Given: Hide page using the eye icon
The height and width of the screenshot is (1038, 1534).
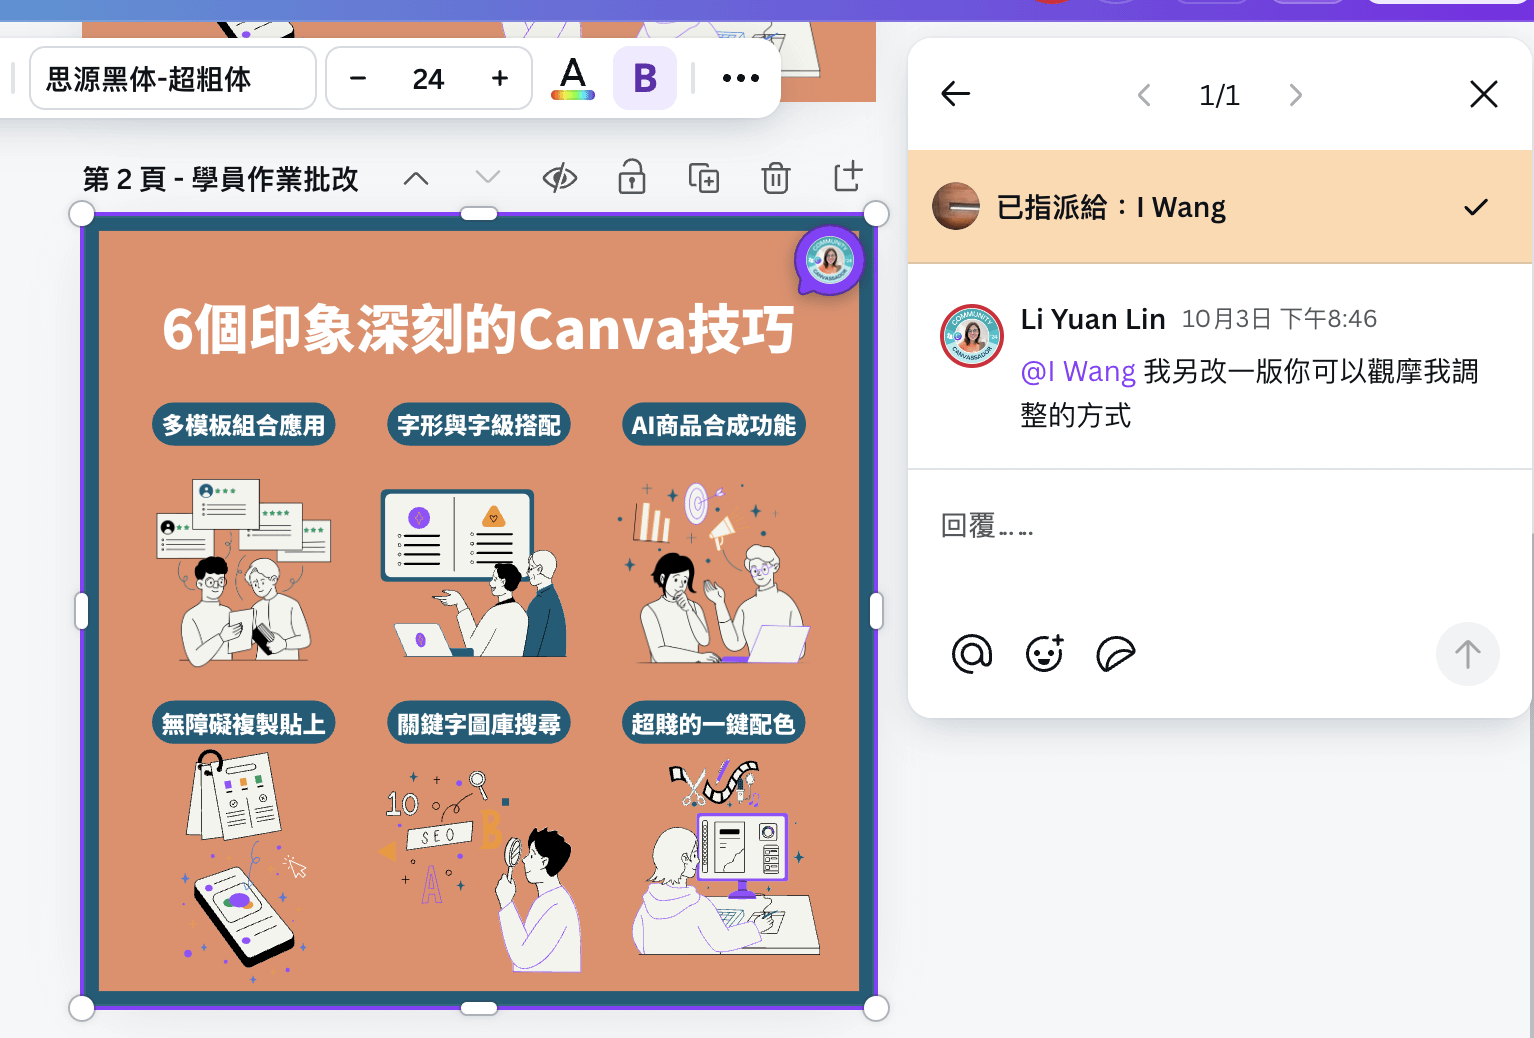Looking at the screenshot, I should [x=560, y=179].
